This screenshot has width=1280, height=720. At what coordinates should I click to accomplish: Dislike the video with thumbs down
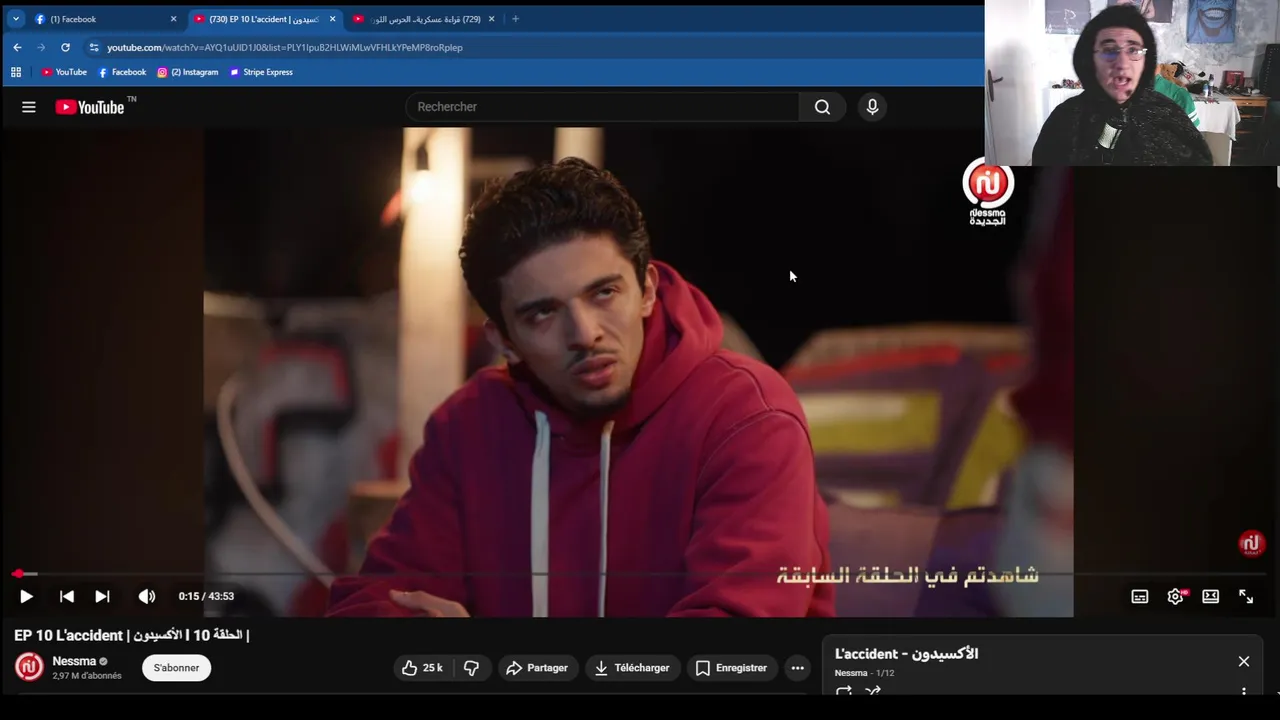point(471,668)
